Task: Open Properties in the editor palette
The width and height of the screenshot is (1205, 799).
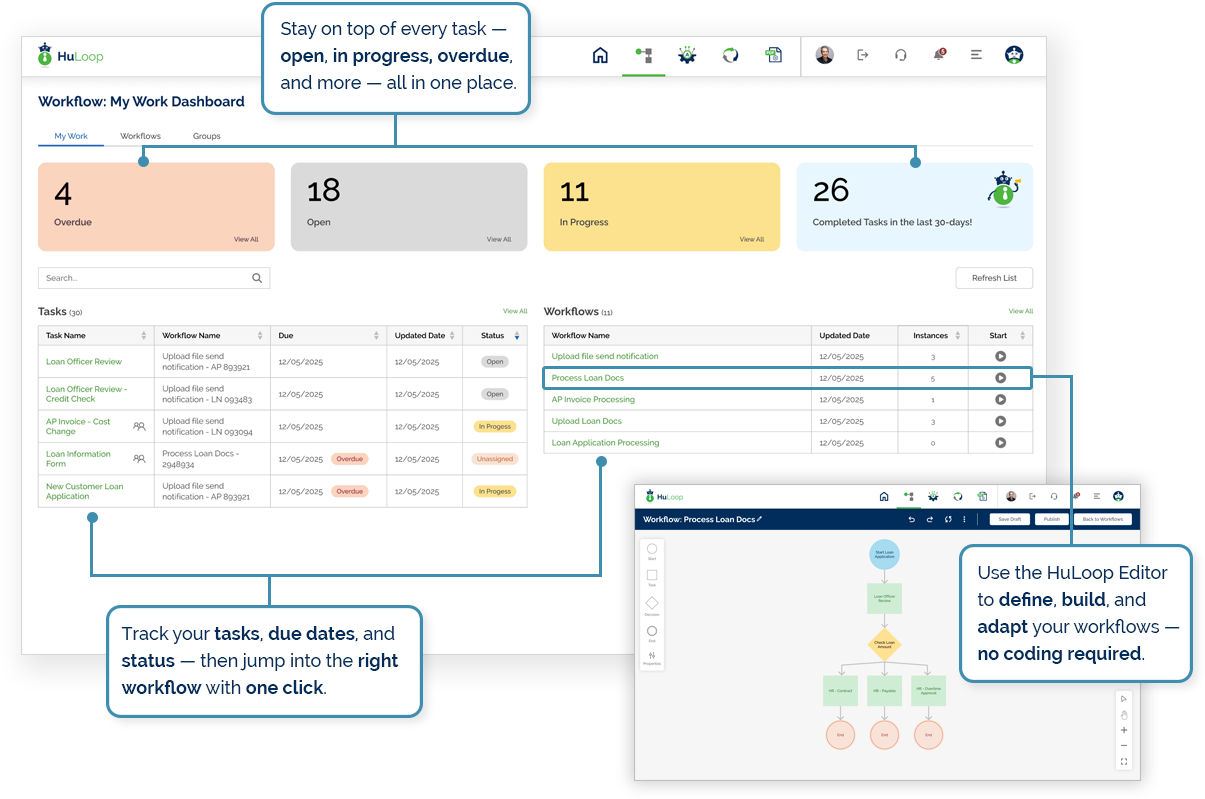Action: click(x=652, y=658)
